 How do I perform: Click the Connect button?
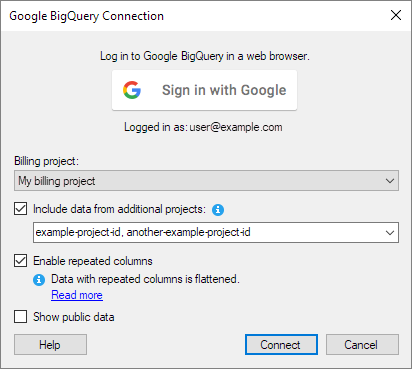pos(281,345)
